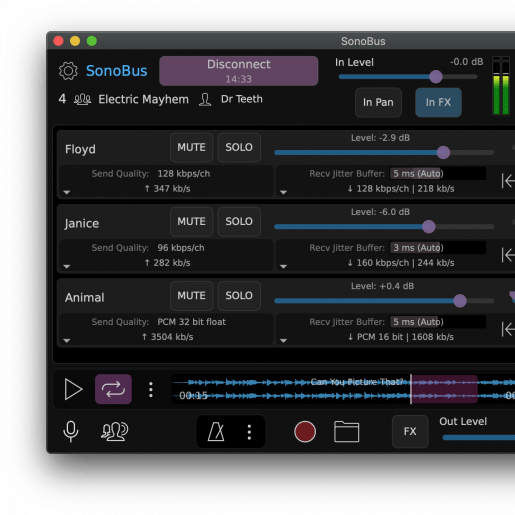
Task: Open the In Pan control
Action: 378,102
